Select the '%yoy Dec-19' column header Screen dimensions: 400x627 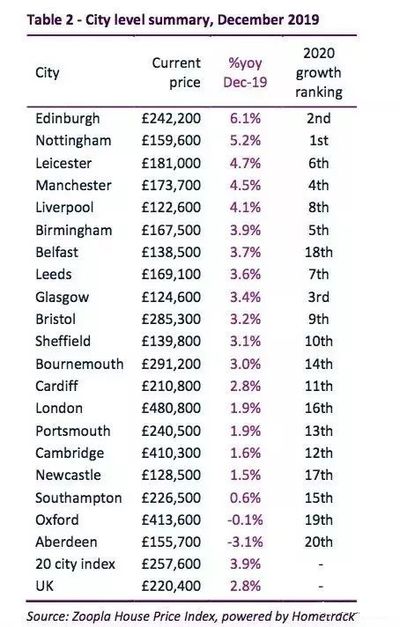pyautogui.click(x=245, y=73)
